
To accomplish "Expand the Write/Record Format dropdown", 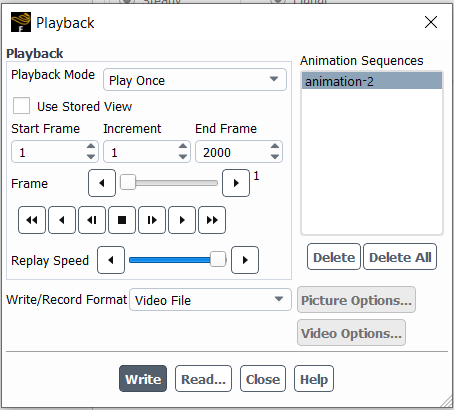I will [210, 300].
